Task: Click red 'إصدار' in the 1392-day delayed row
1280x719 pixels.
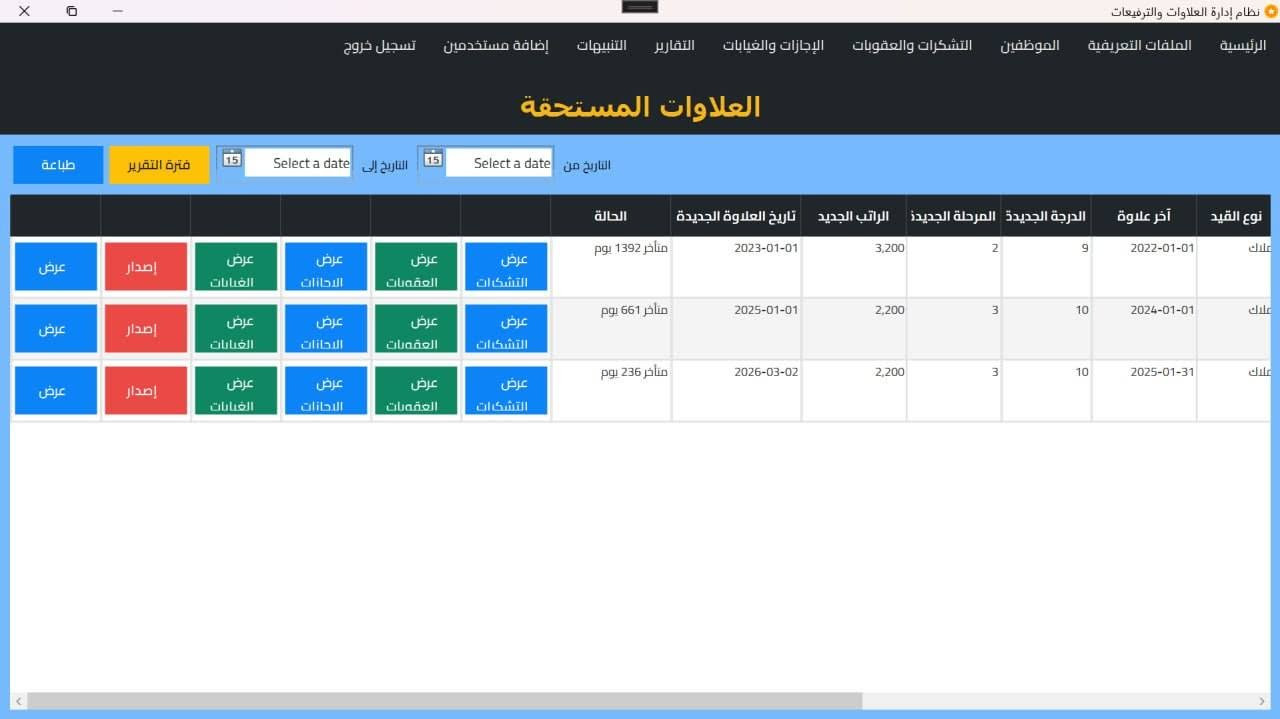Action: (x=146, y=267)
